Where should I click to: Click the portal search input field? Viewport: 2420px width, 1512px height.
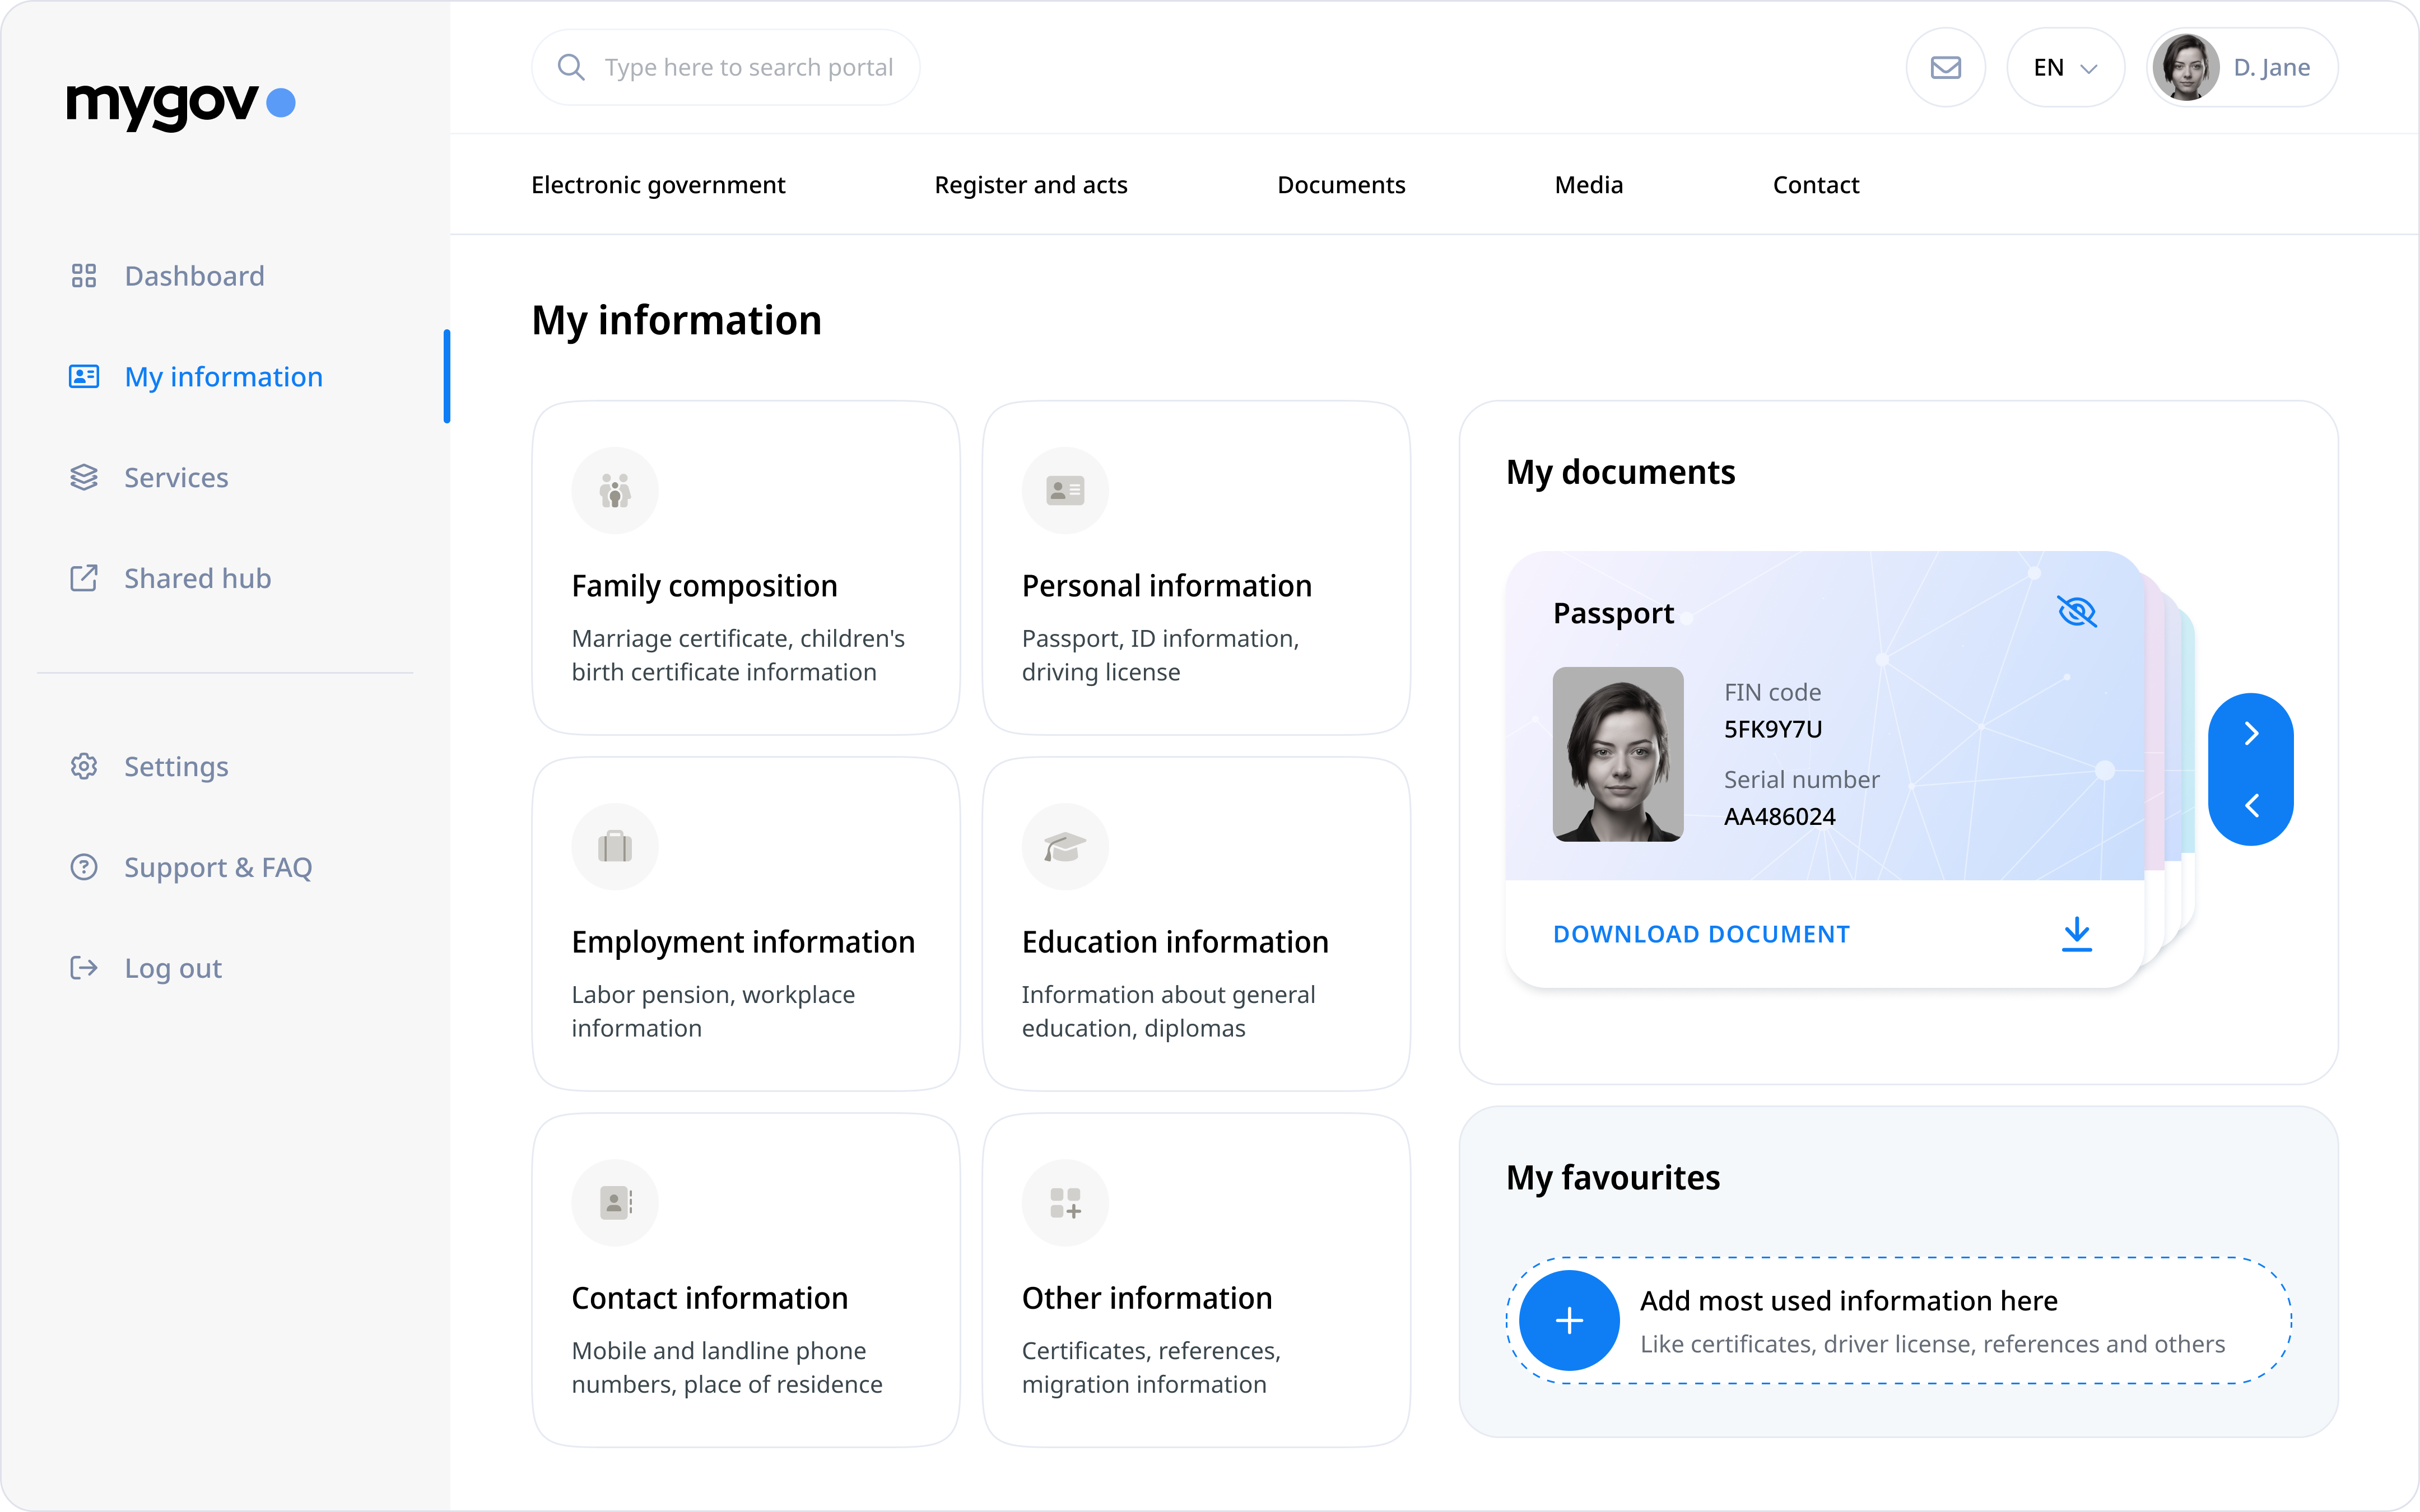click(747, 67)
